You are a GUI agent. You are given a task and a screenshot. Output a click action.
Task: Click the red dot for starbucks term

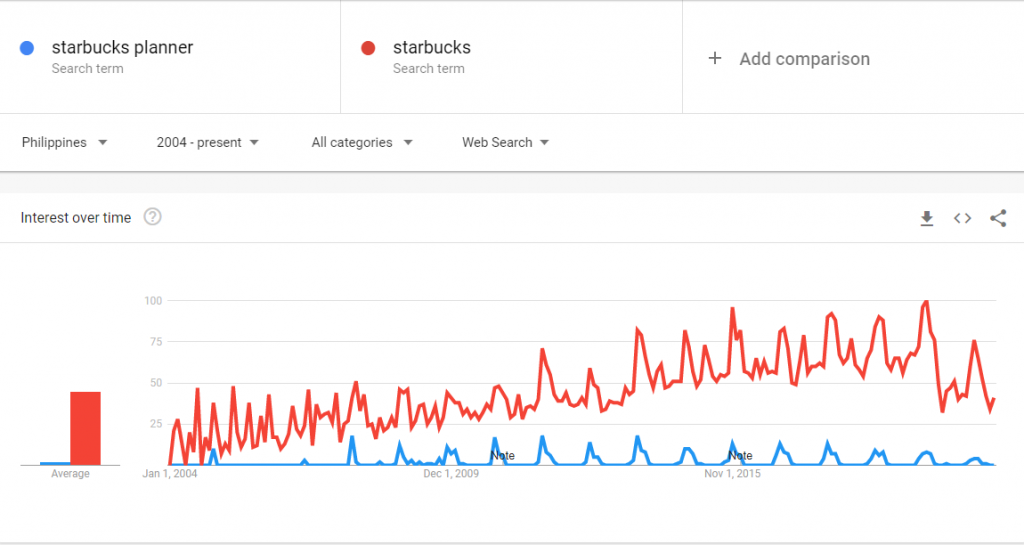click(368, 48)
